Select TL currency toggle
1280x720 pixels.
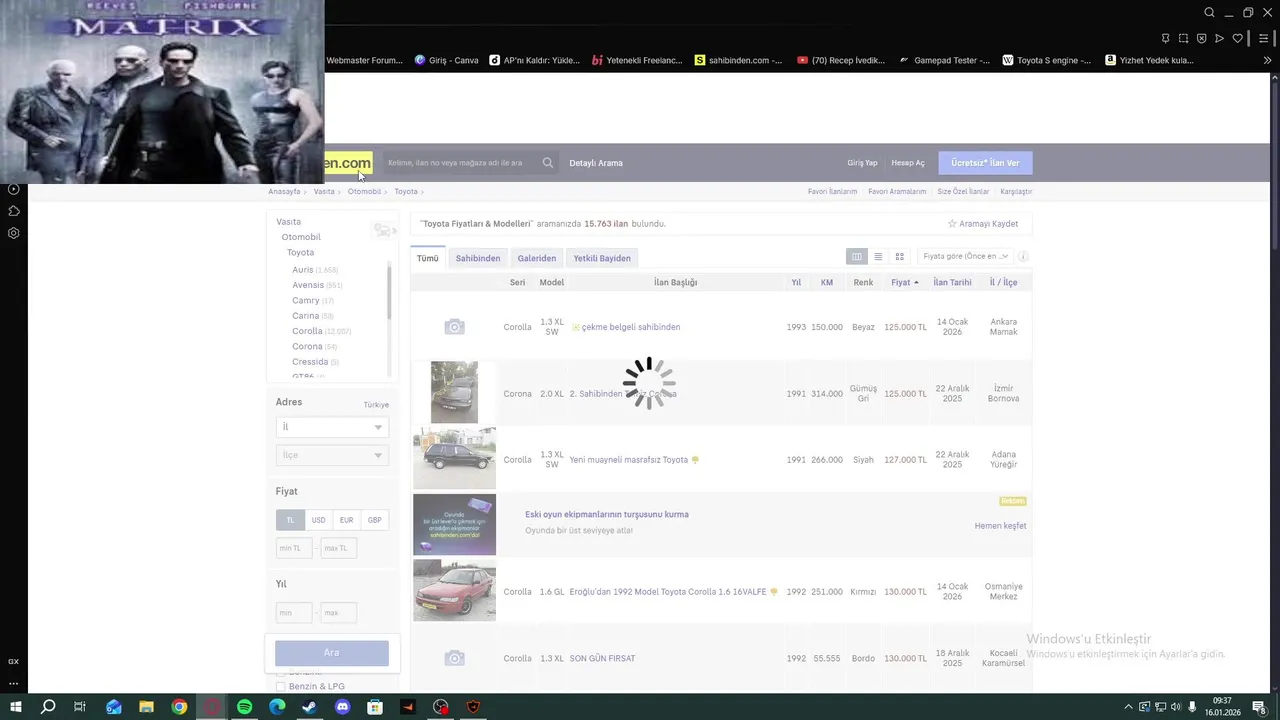(x=290, y=520)
